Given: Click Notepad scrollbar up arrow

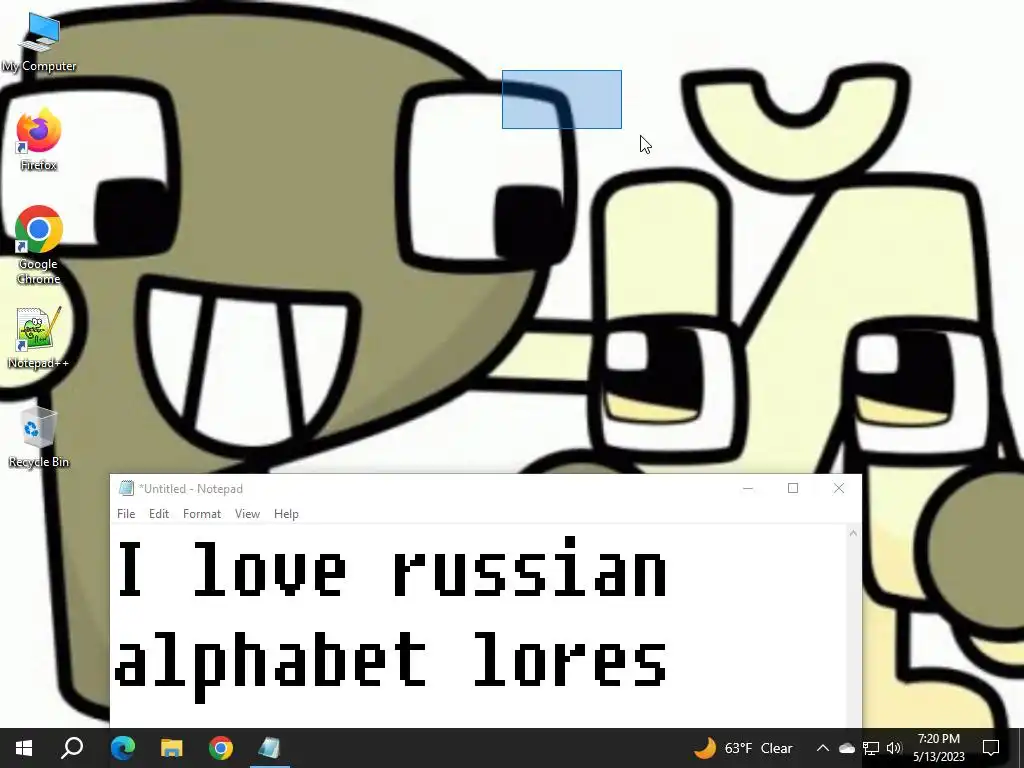Looking at the screenshot, I should 853,534.
